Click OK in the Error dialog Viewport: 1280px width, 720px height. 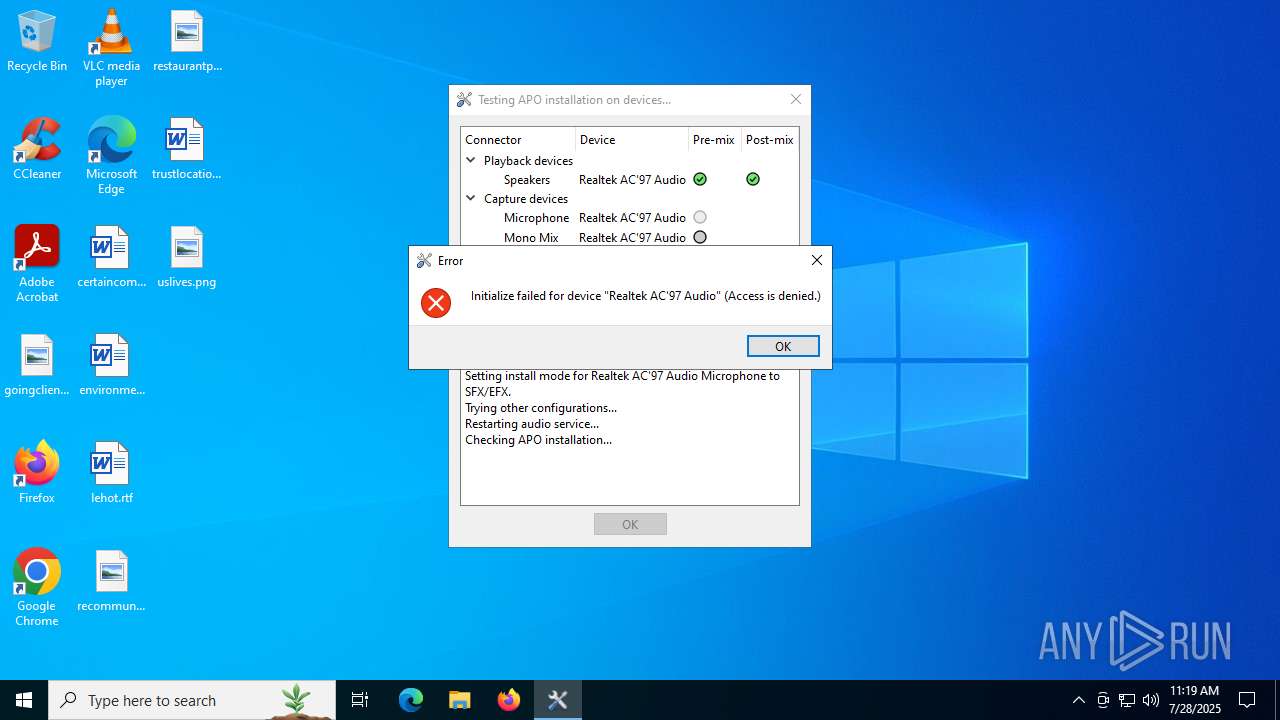(783, 346)
